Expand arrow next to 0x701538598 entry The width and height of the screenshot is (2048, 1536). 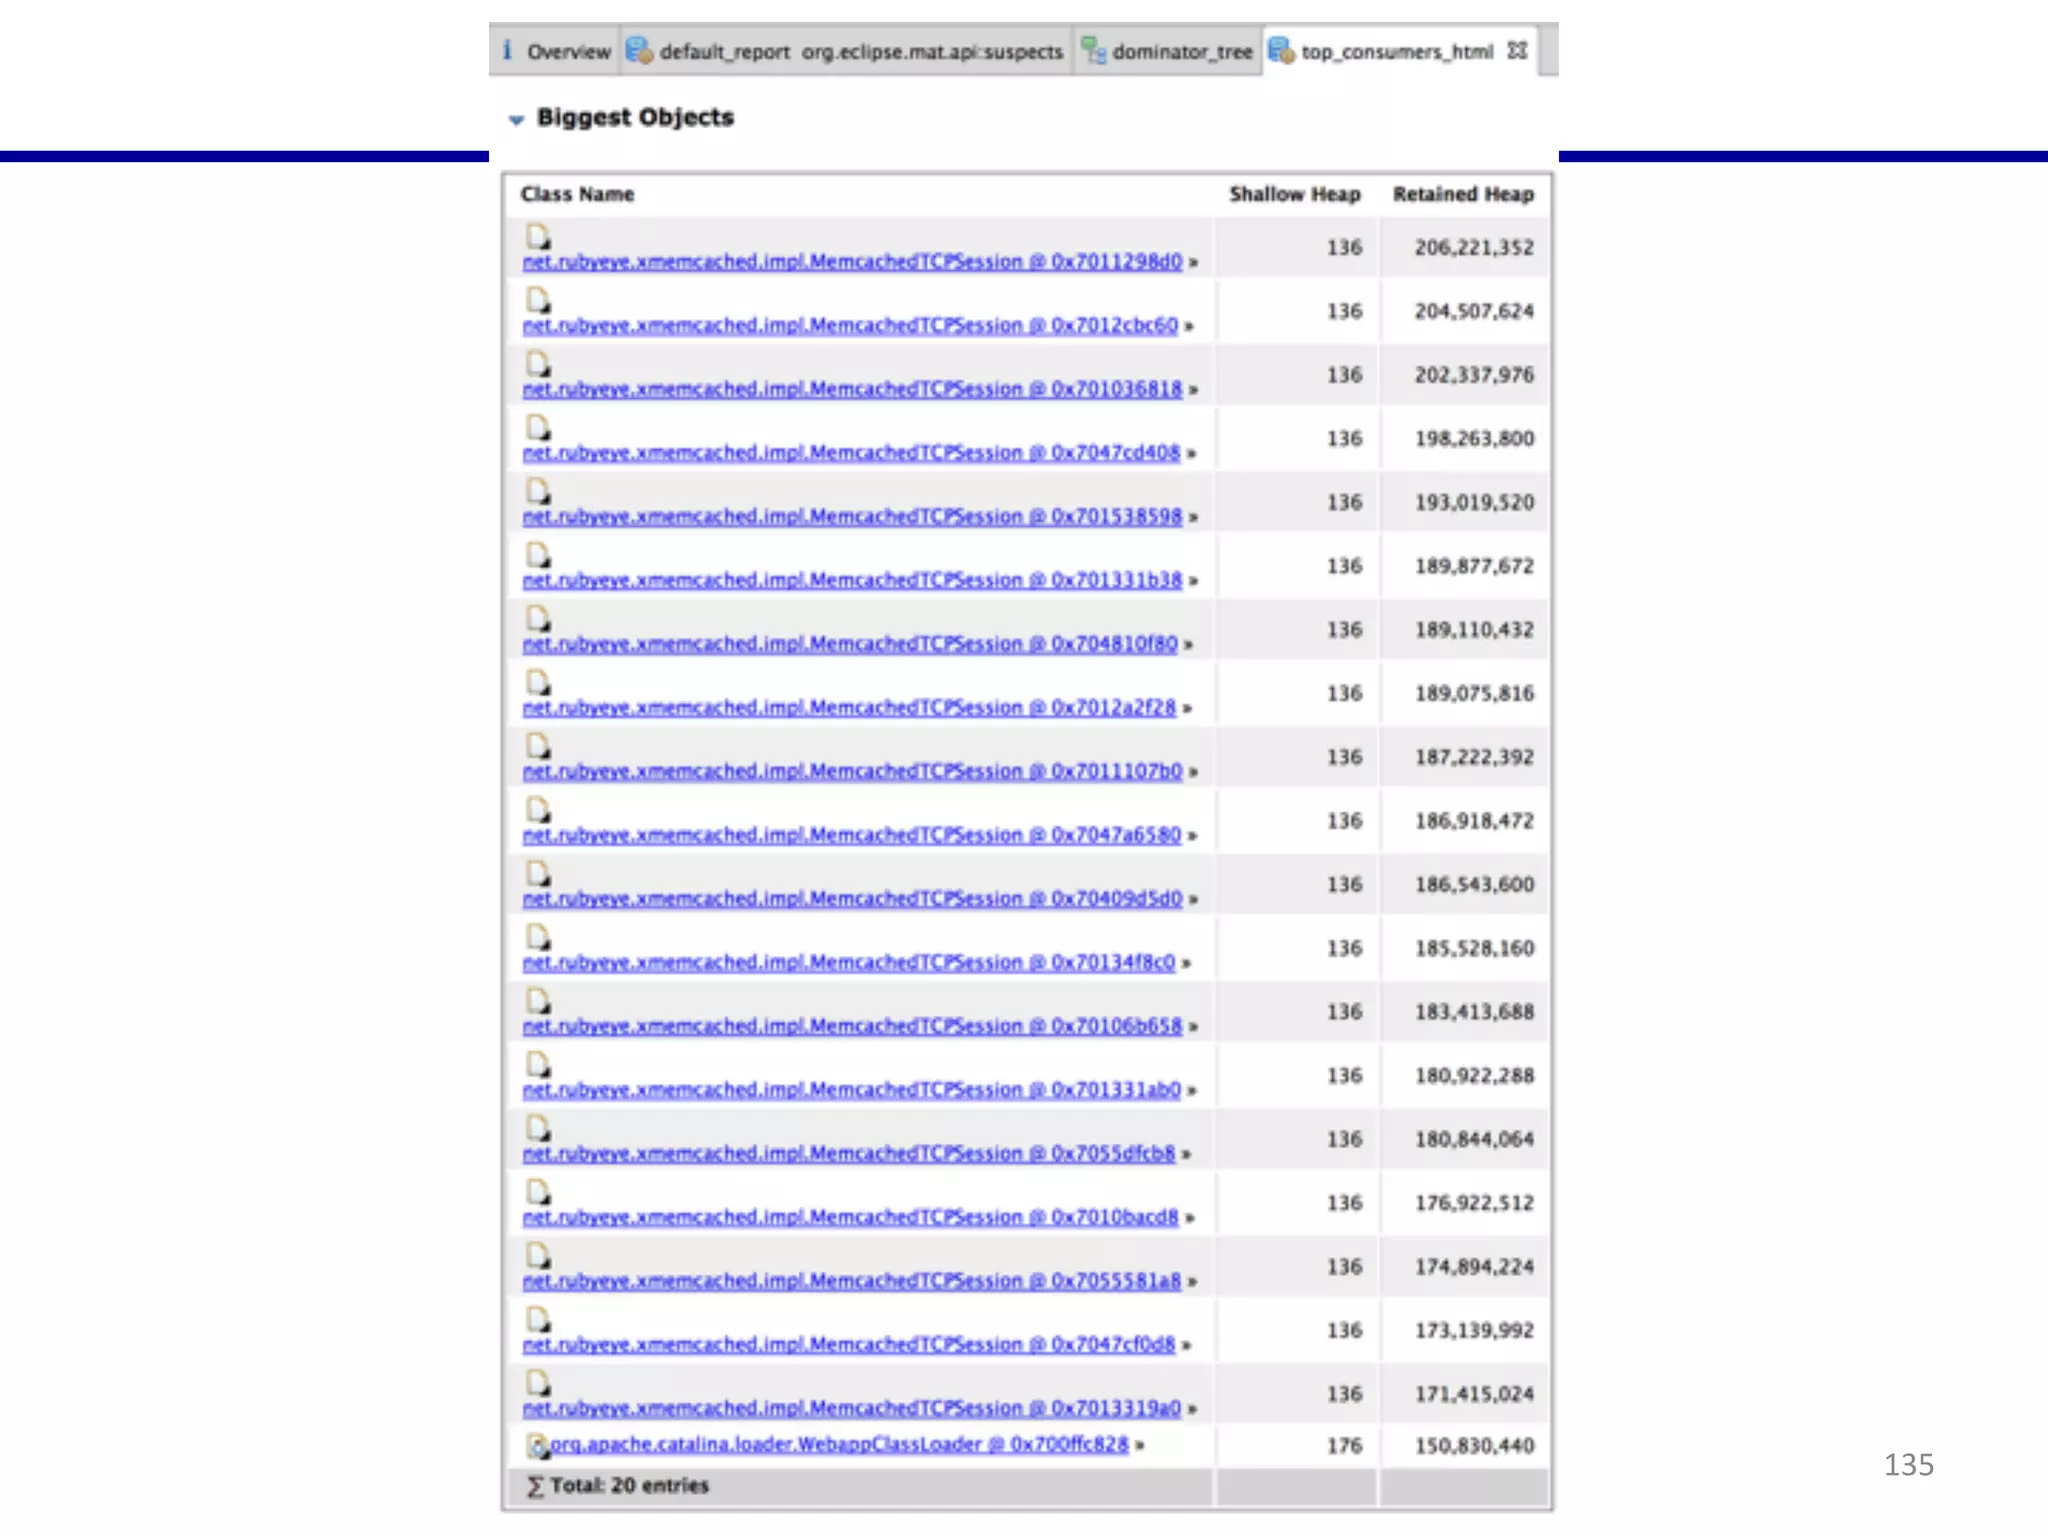click(x=1193, y=518)
